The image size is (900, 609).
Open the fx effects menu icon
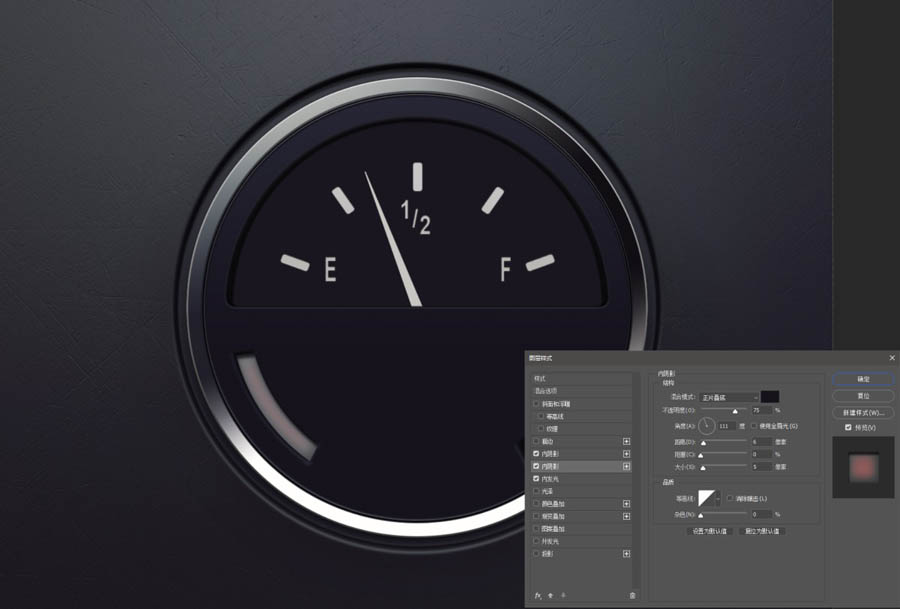click(x=538, y=596)
